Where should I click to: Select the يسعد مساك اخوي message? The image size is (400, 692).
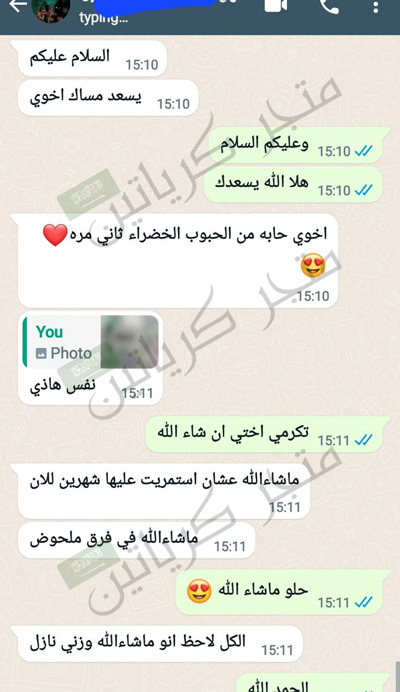108,98
